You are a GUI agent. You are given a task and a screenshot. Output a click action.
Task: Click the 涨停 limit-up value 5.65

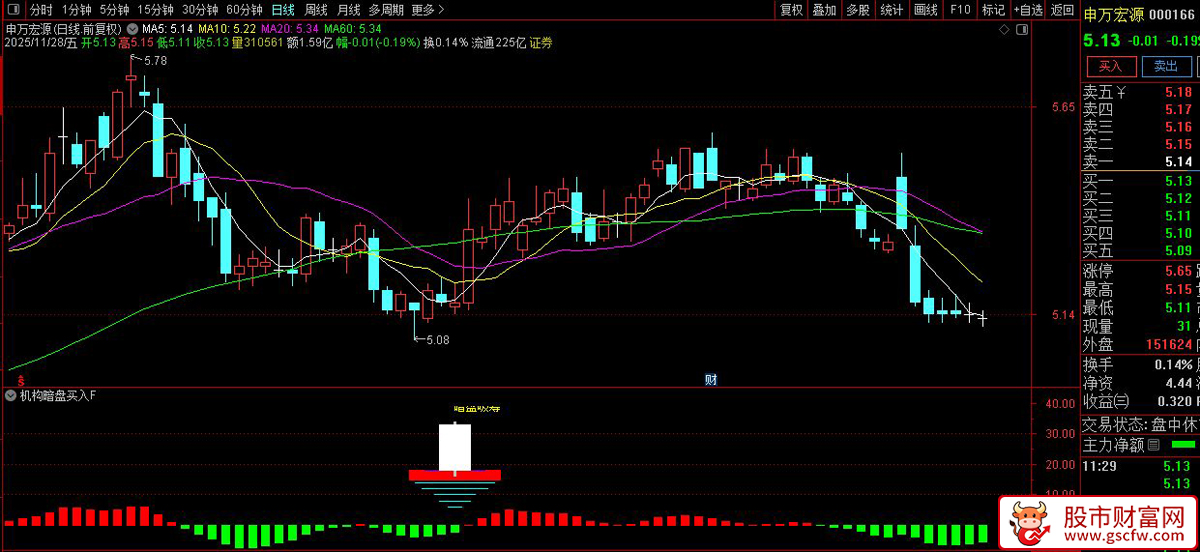point(1178,271)
